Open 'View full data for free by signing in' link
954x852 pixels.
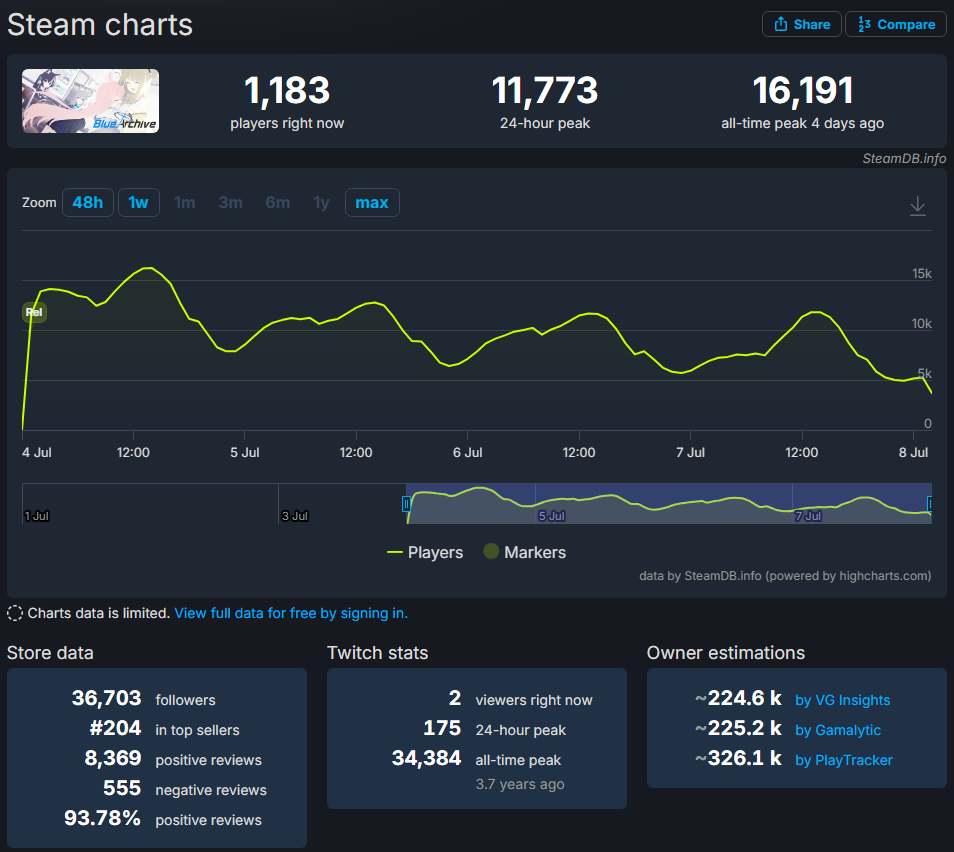click(291, 613)
